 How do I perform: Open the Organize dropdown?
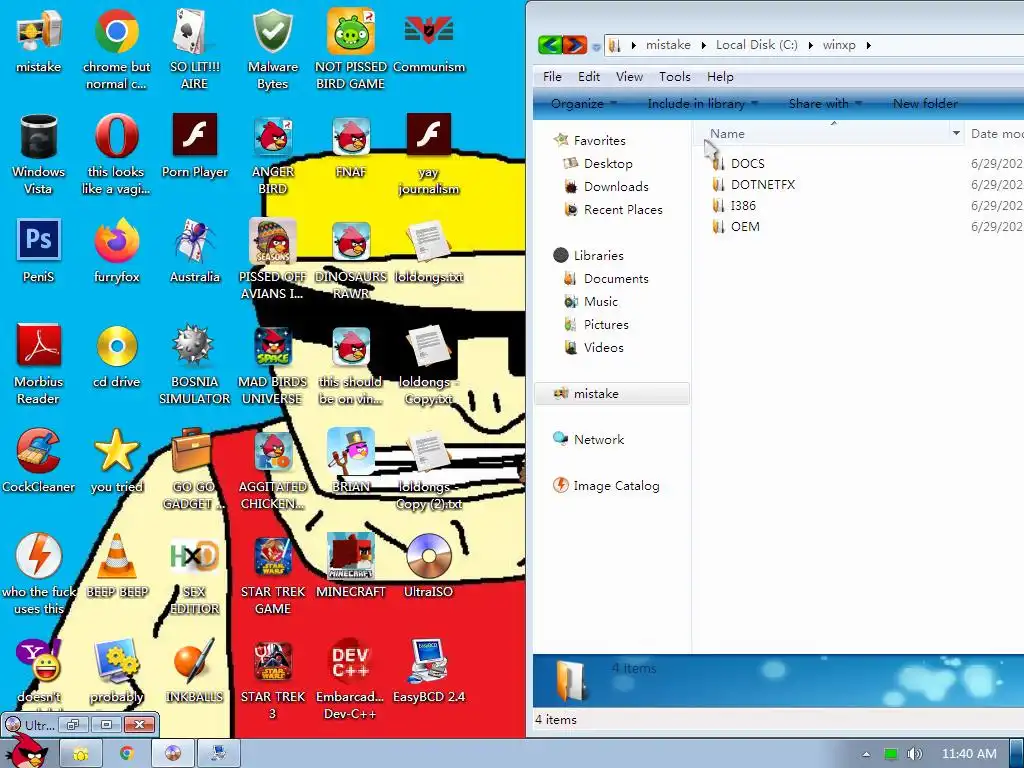(x=583, y=103)
